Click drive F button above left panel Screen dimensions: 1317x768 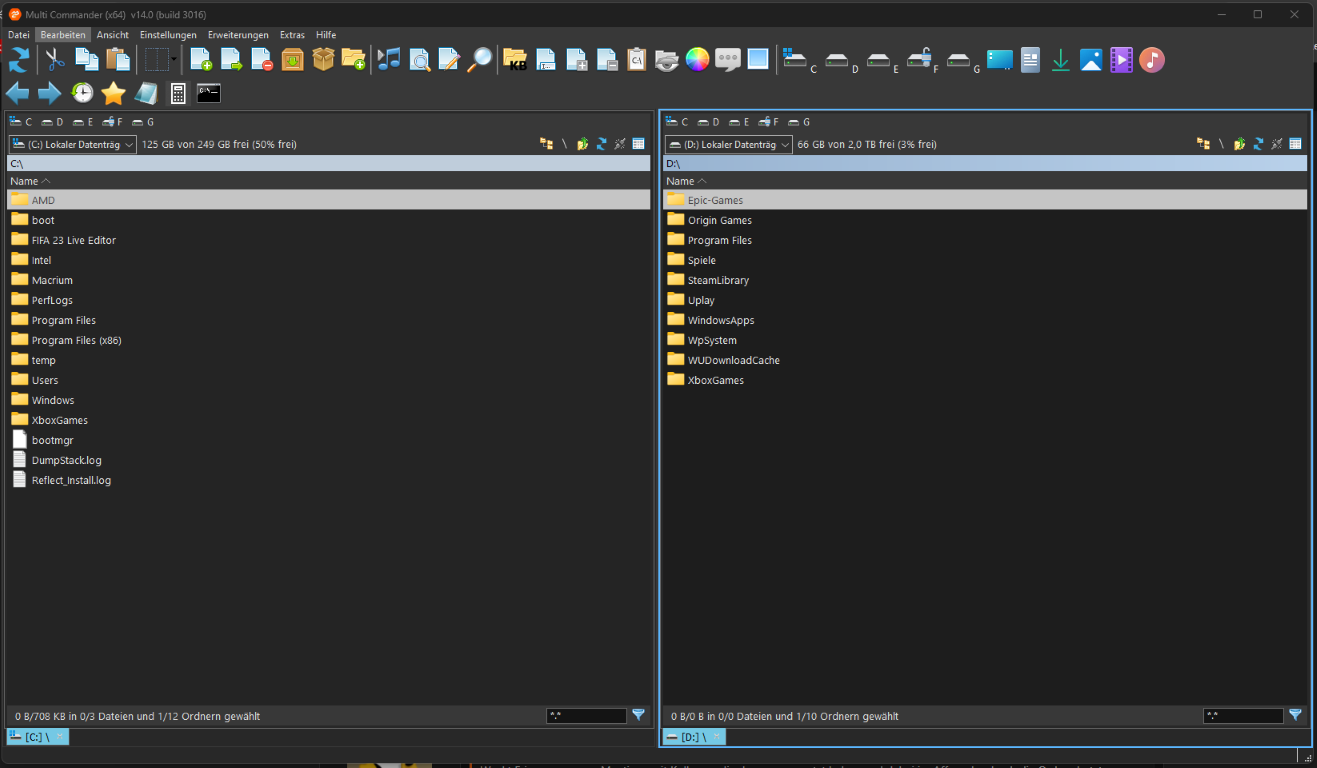point(113,122)
